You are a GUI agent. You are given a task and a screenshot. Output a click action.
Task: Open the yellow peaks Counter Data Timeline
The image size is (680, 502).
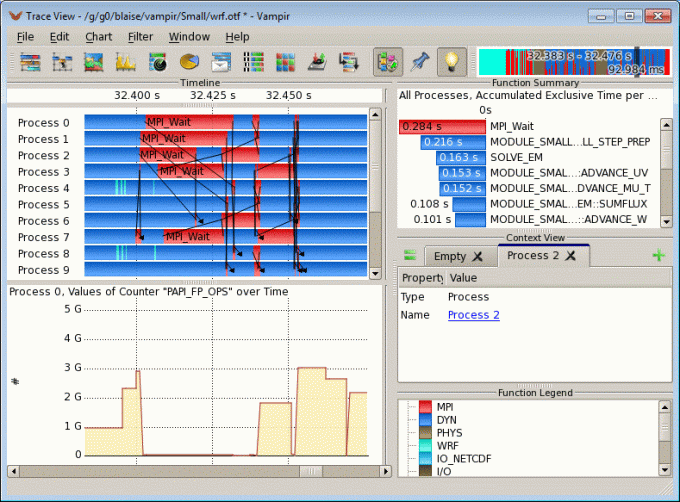pyautogui.click(x=126, y=62)
